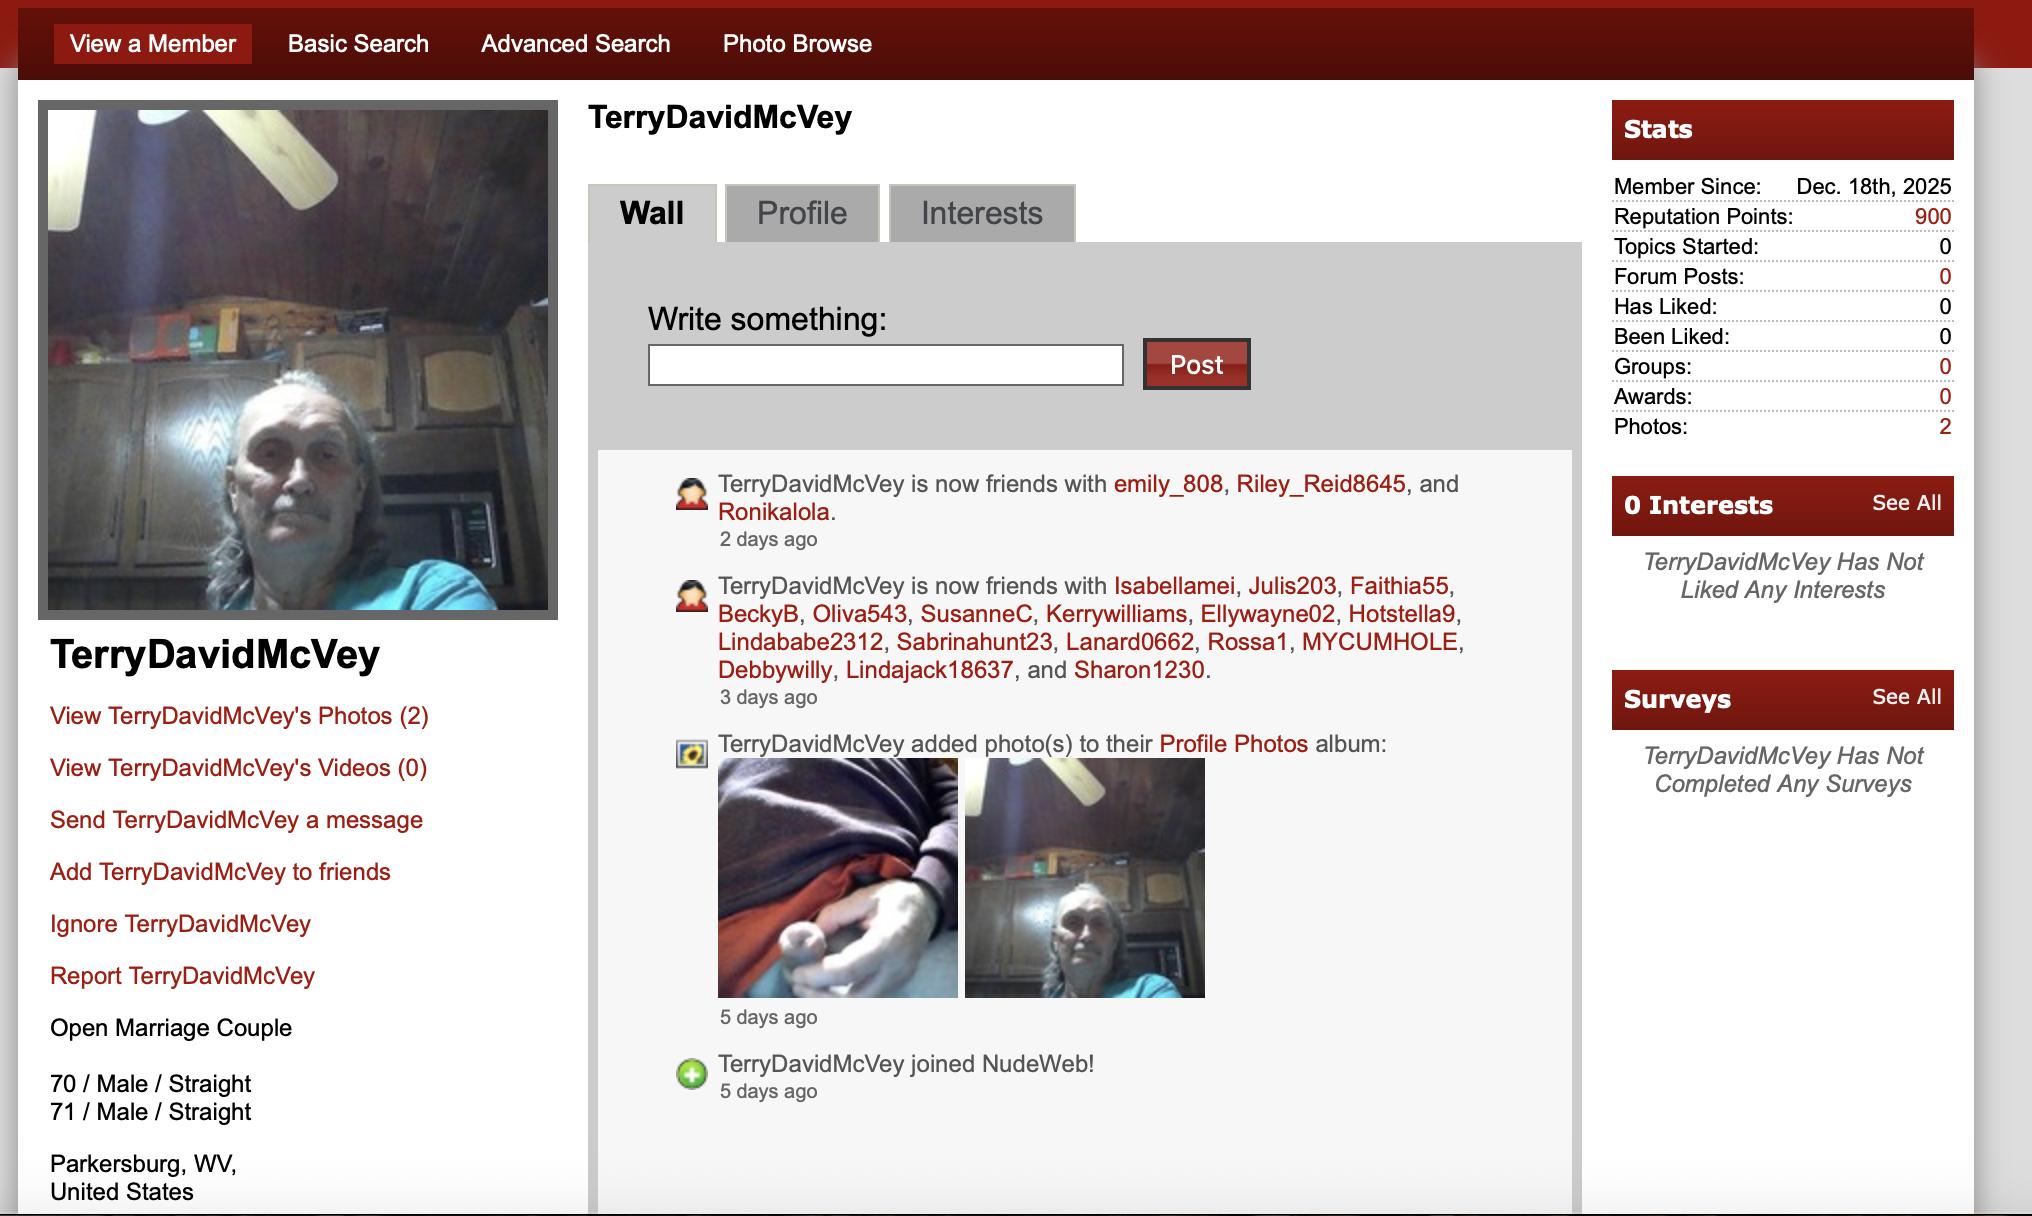Click the photo album icon on the wall
This screenshot has width=2032, height=1216.
click(x=691, y=754)
